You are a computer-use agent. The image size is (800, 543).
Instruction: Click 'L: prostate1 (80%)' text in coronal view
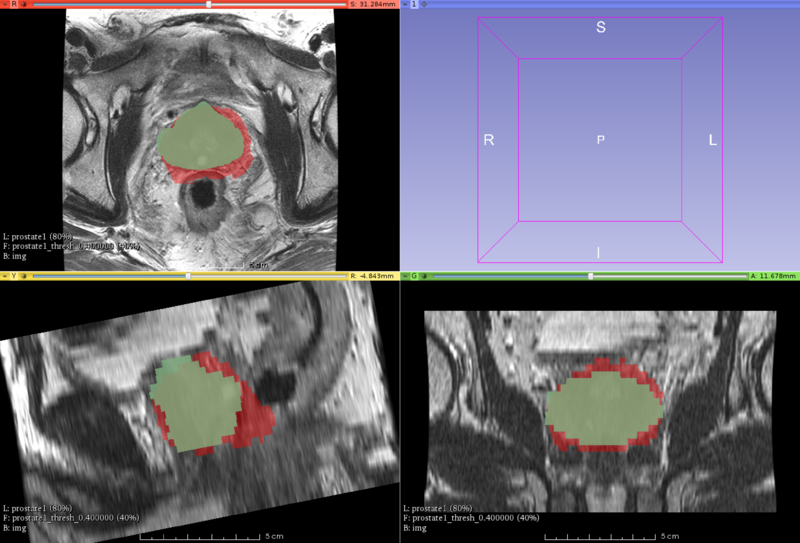(438, 508)
